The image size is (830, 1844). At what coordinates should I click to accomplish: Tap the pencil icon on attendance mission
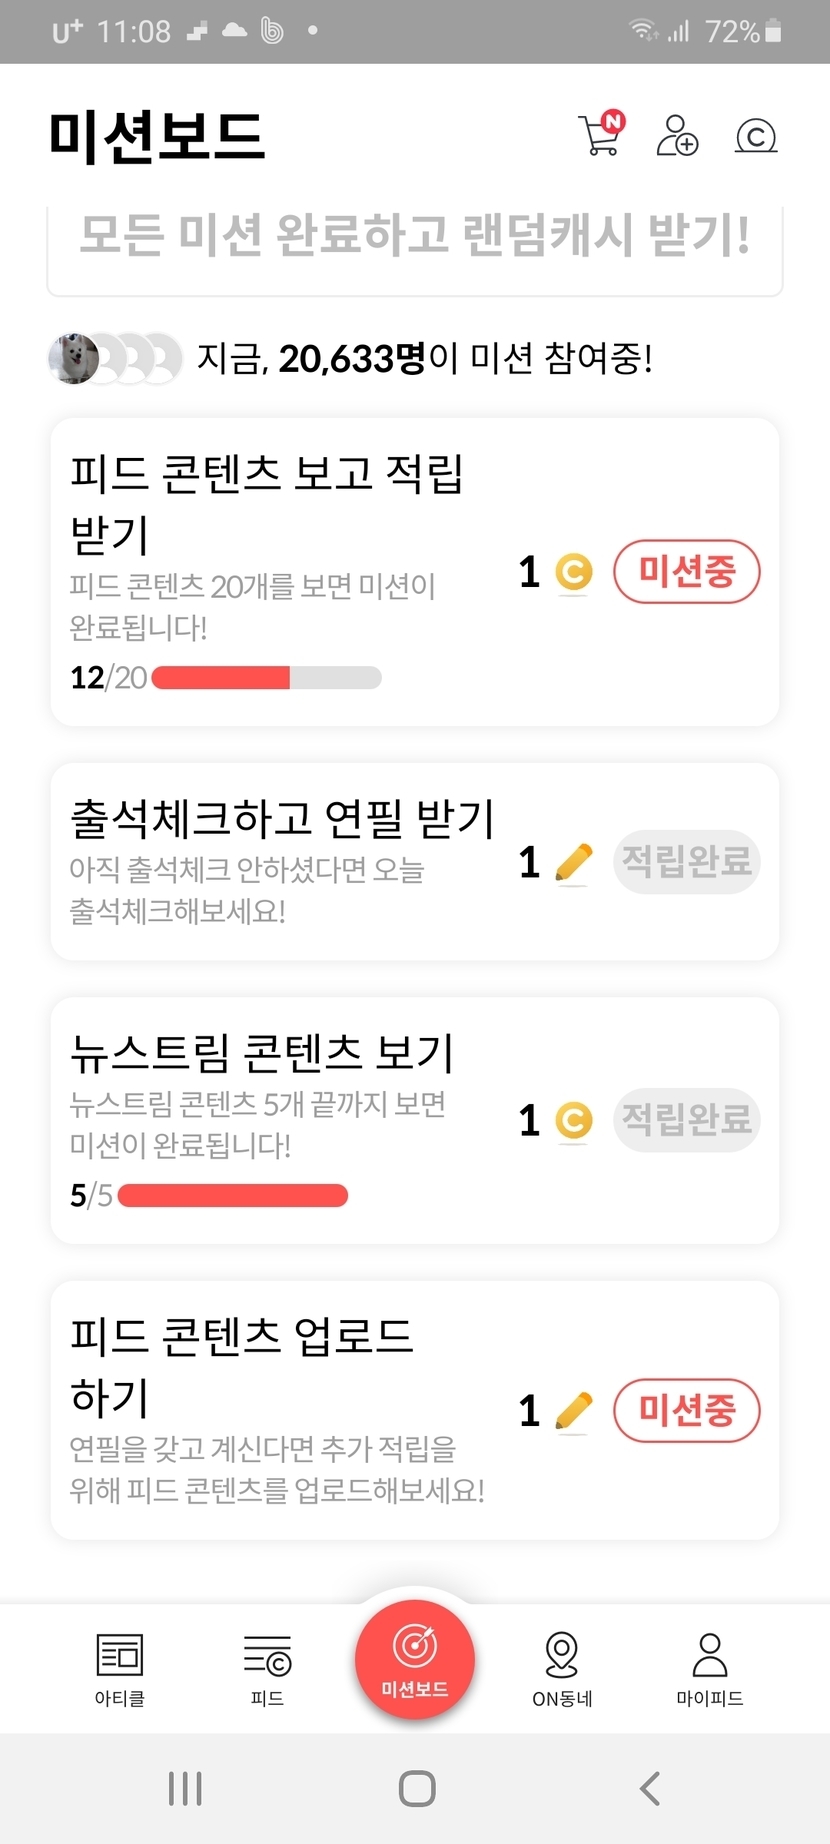pyautogui.click(x=573, y=862)
